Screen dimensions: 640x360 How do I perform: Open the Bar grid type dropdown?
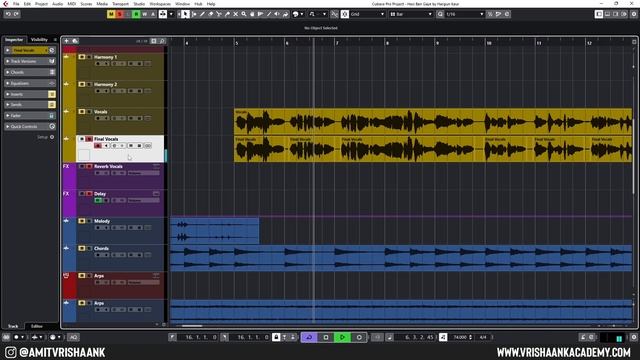(x=411, y=14)
